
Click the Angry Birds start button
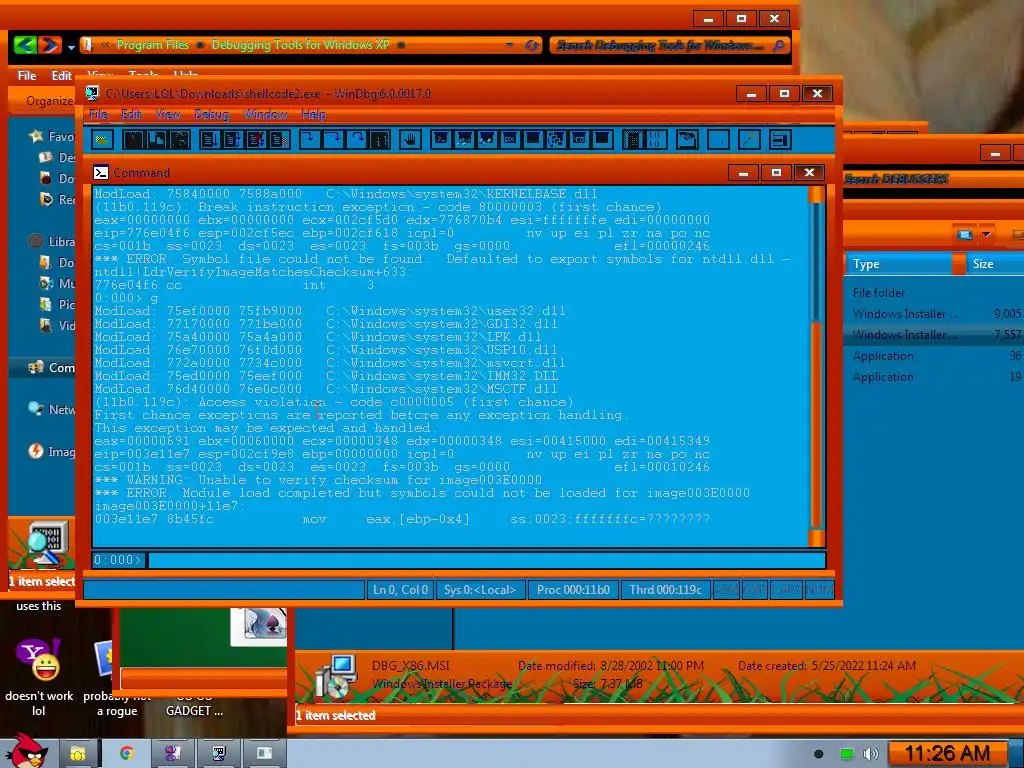tap(25, 751)
